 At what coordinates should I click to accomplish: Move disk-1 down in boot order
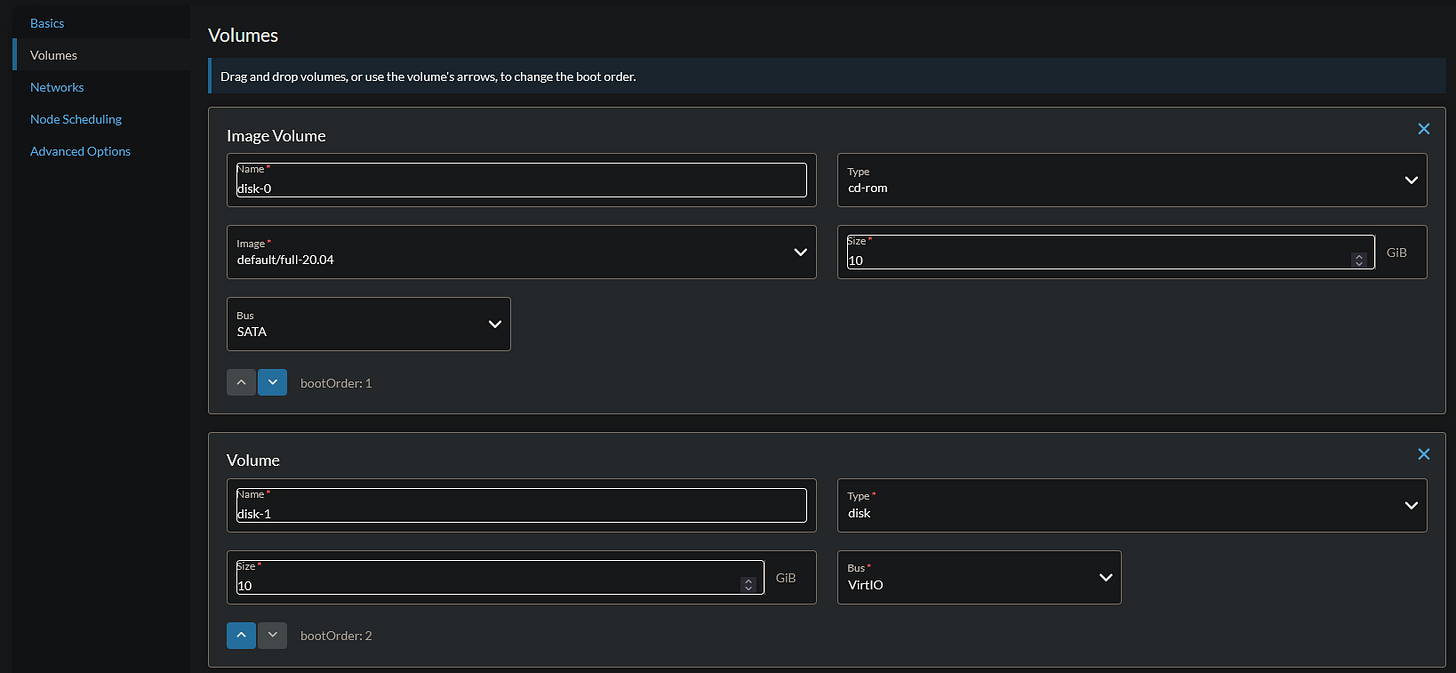(x=272, y=635)
